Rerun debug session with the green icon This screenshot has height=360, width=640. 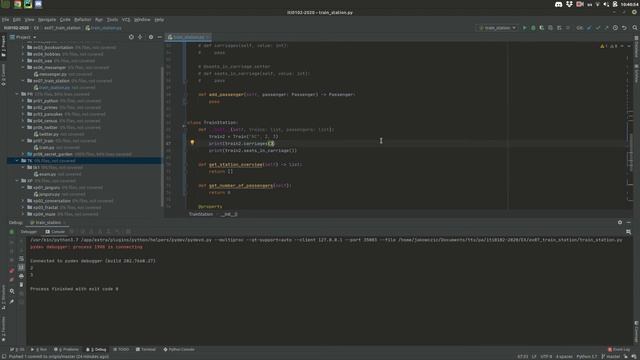pyautogui.click(x=11, y=232)
